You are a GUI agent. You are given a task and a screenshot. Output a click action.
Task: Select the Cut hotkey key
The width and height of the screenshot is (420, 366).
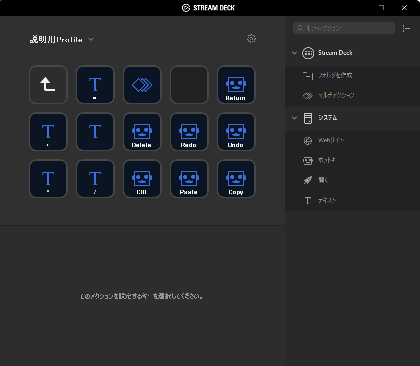point(142,179)
